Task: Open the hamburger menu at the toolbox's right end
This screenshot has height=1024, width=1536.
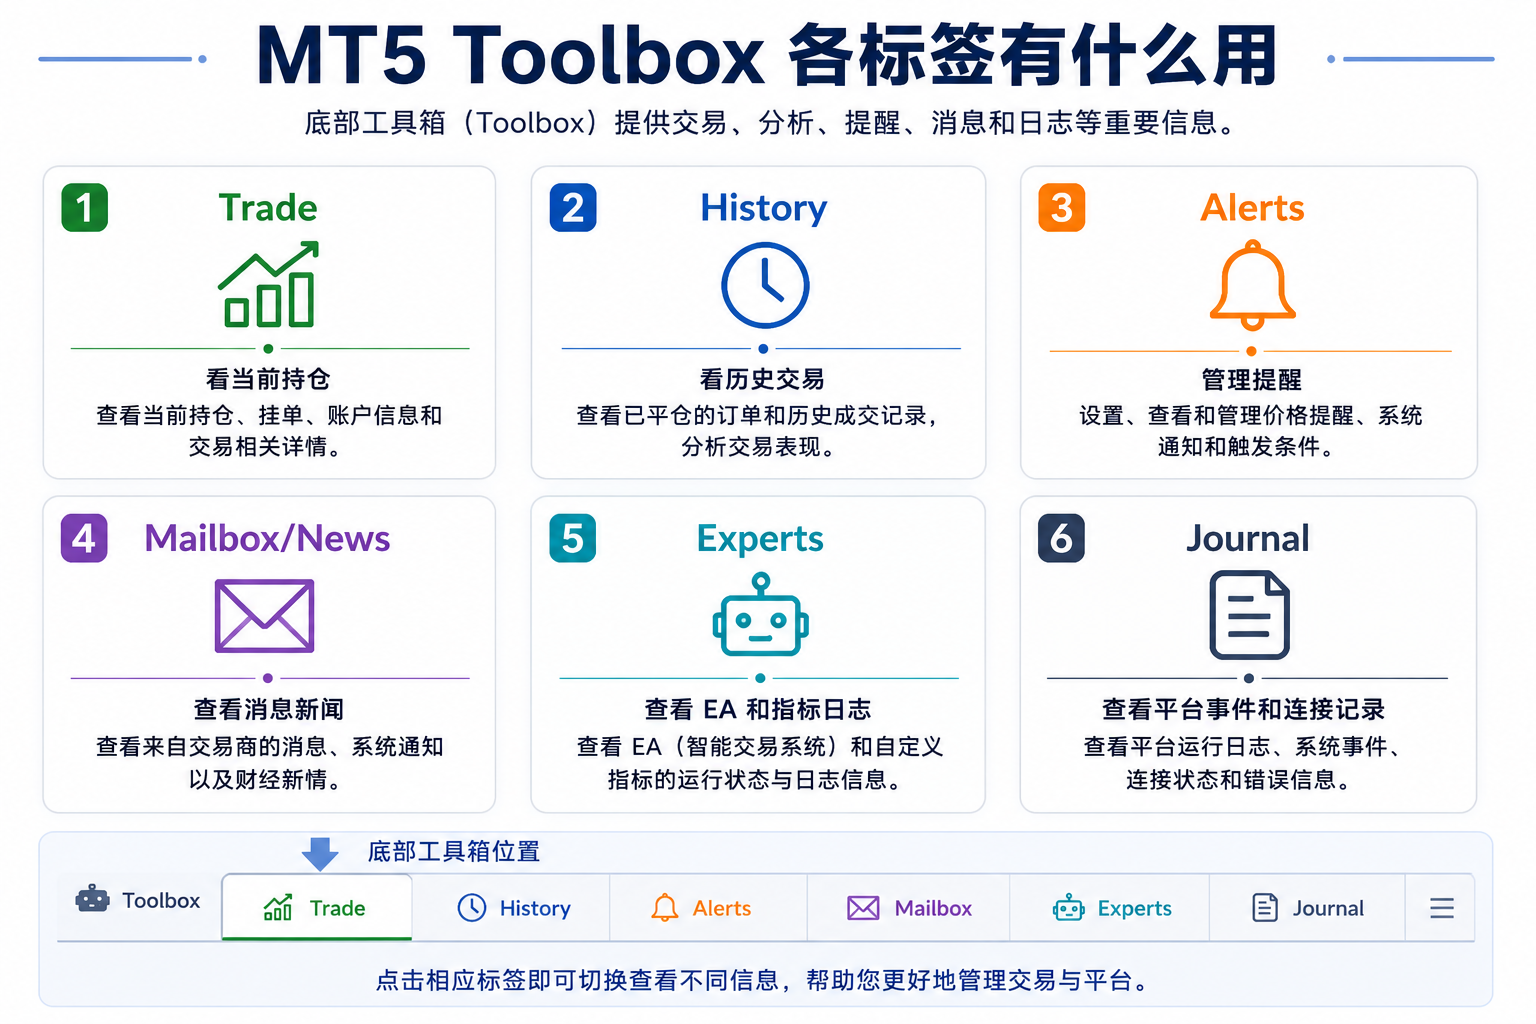Action: (1442, 907)
